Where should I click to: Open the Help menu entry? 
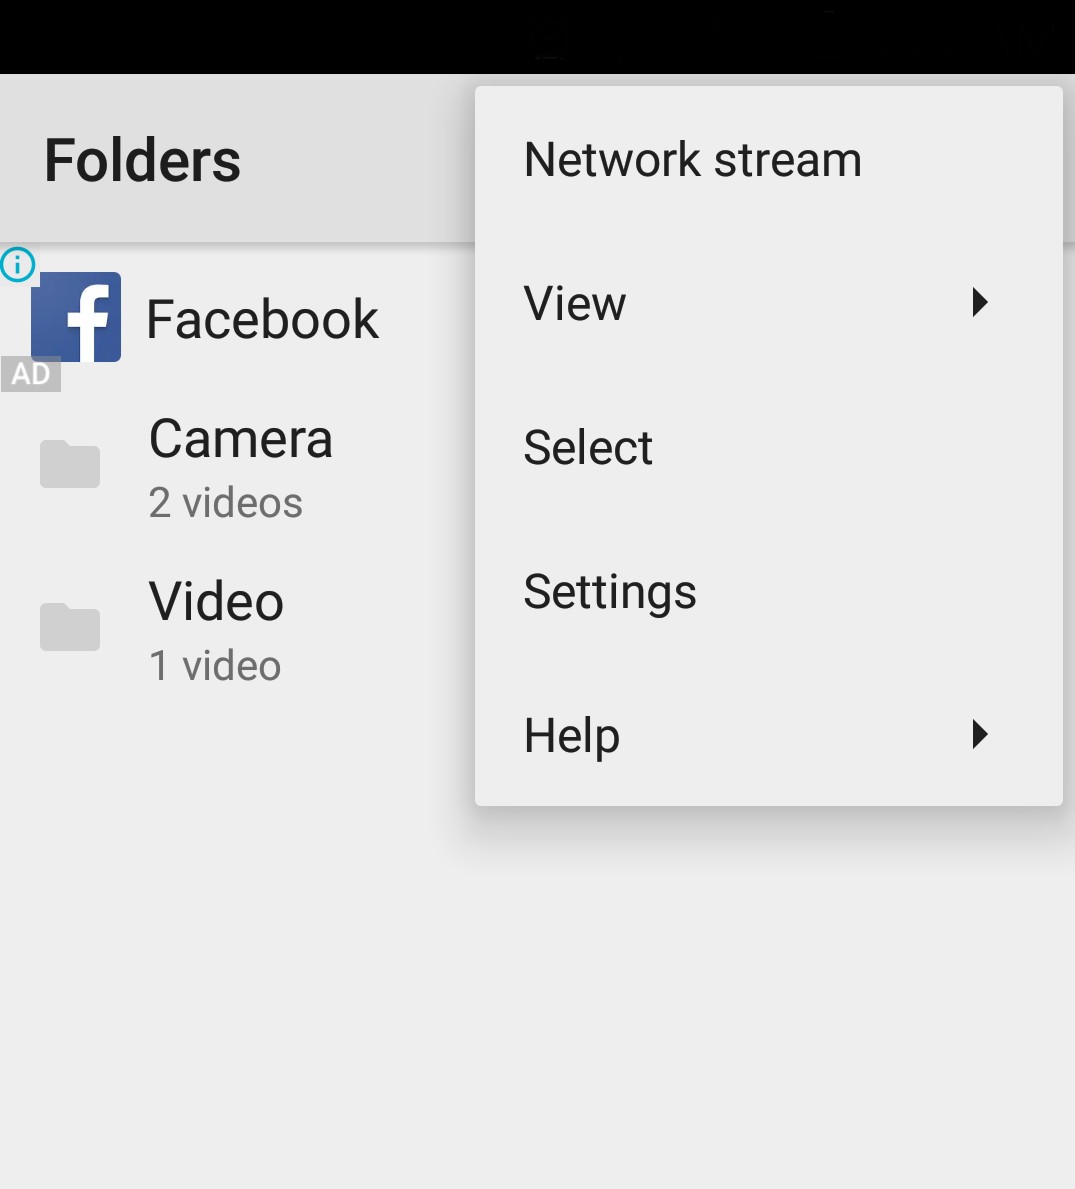[769, 736]
